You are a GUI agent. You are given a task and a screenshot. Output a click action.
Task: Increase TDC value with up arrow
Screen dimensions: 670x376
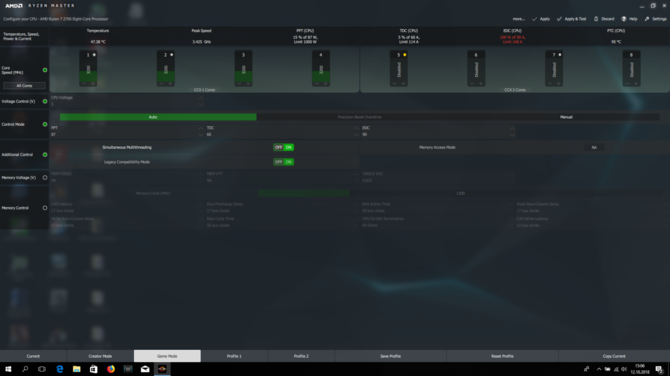tap(356, 128)
